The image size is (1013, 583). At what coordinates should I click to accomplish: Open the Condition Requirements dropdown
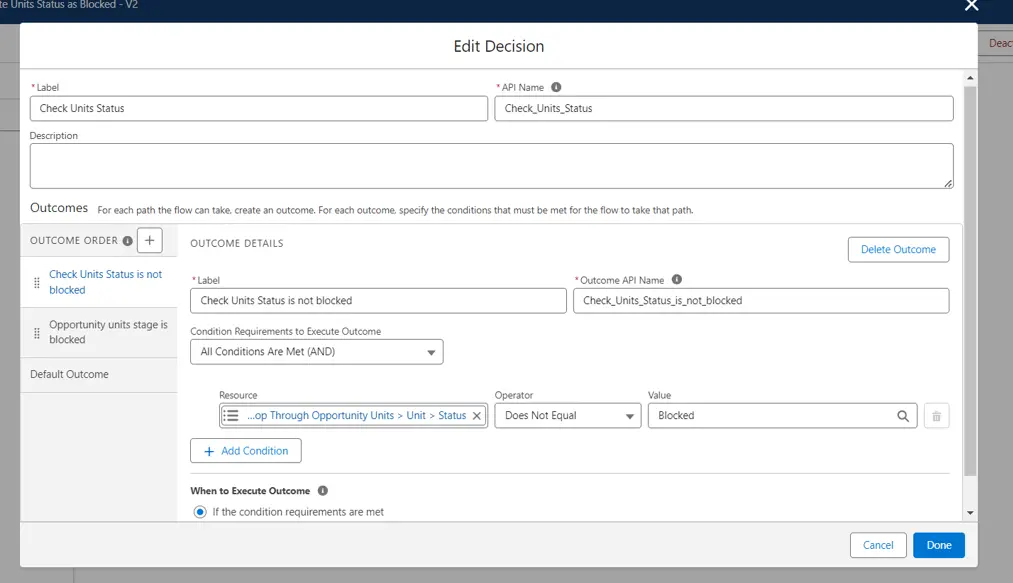point(316,352)
